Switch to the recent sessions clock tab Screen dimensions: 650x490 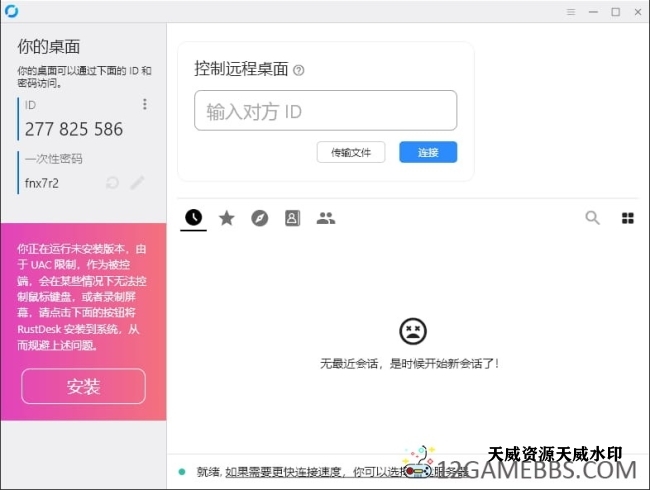(193, 217)
